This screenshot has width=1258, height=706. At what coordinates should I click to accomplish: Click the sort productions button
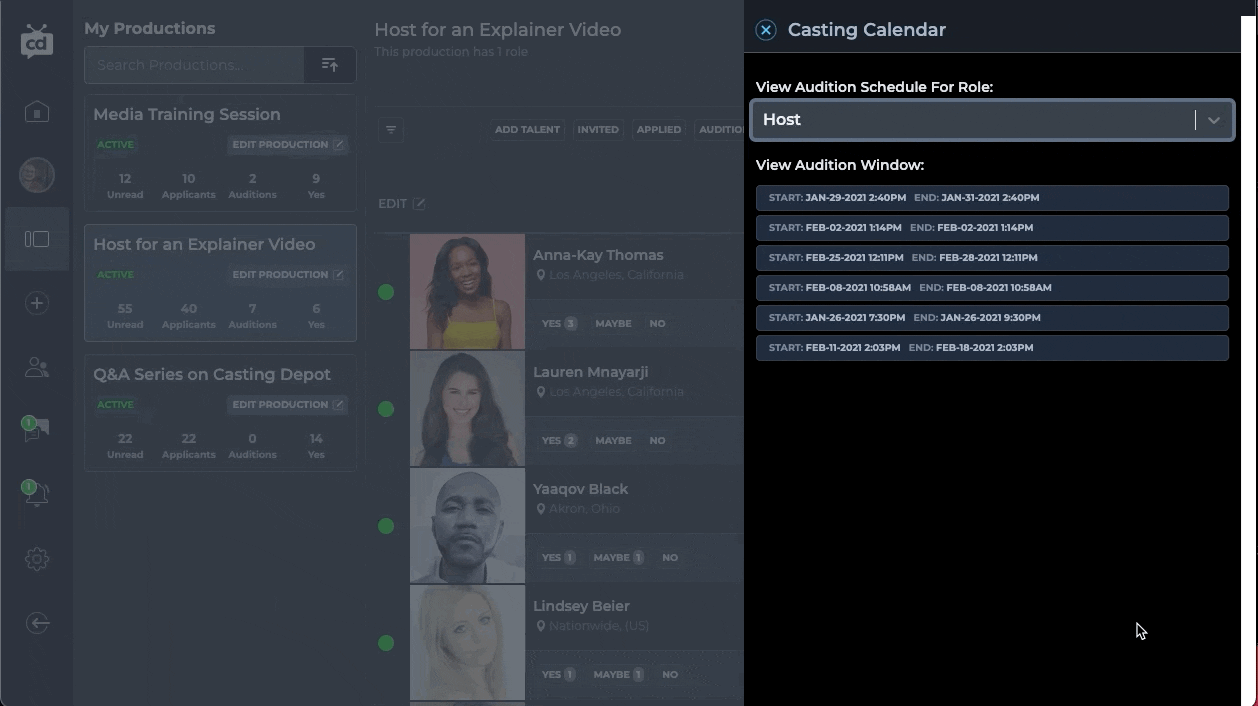pos(330,65)
